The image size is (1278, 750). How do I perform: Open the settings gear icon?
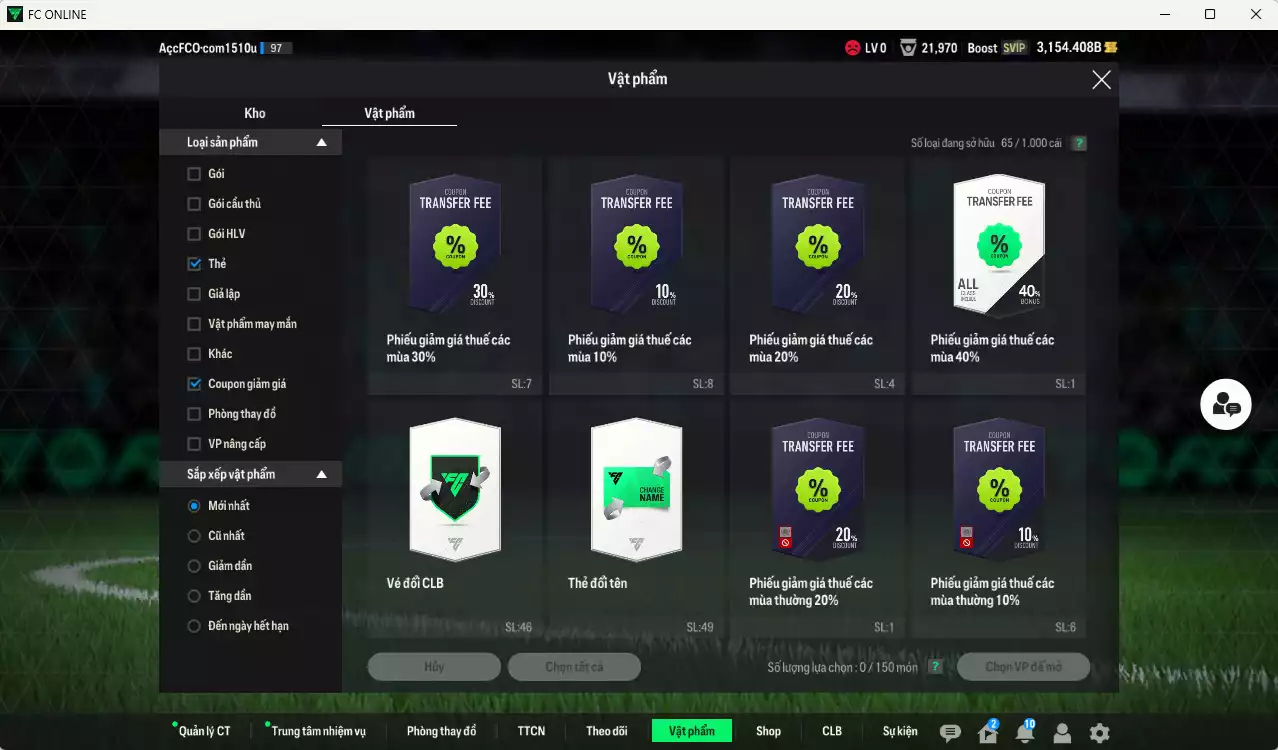(x=1099, y=733)
